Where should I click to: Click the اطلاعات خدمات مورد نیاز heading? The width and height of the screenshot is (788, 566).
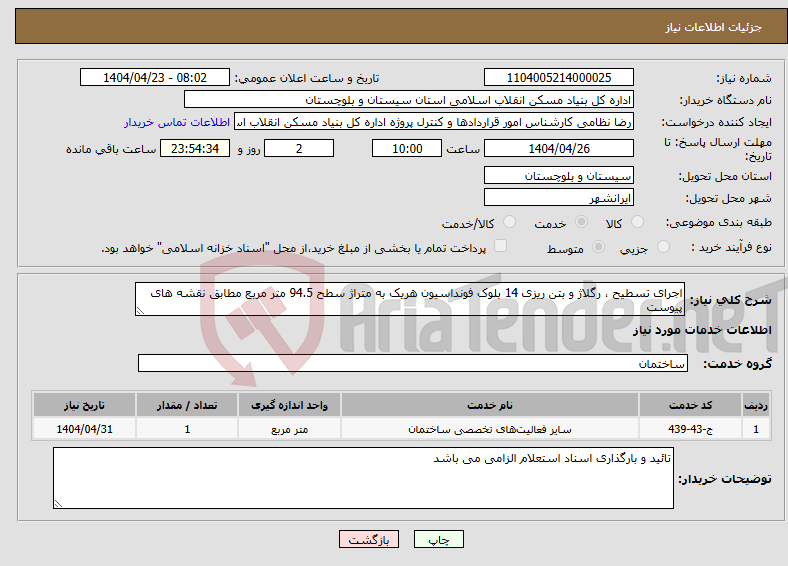click(702, 330)
